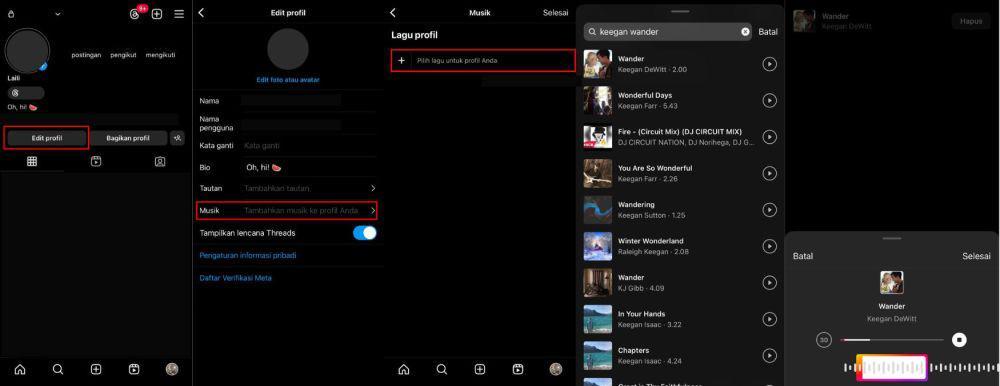1000x386 pixels.
Task: Play preview of Fire - (Circuit Mix)
Action: coord(770,137)
